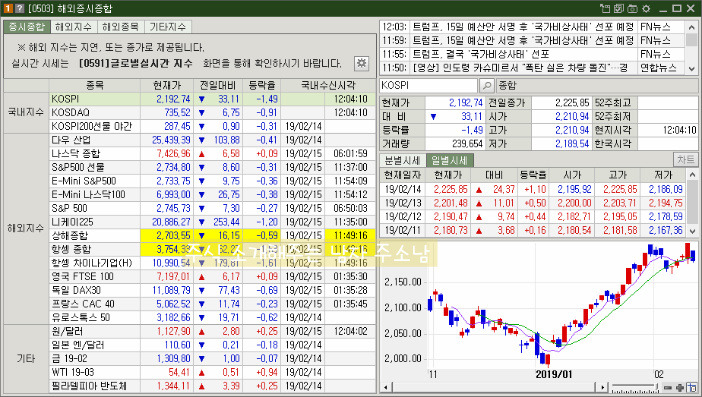Click the daily quotes scroll up arrow
Screen dimensions: 702x397
click(692, 175)
